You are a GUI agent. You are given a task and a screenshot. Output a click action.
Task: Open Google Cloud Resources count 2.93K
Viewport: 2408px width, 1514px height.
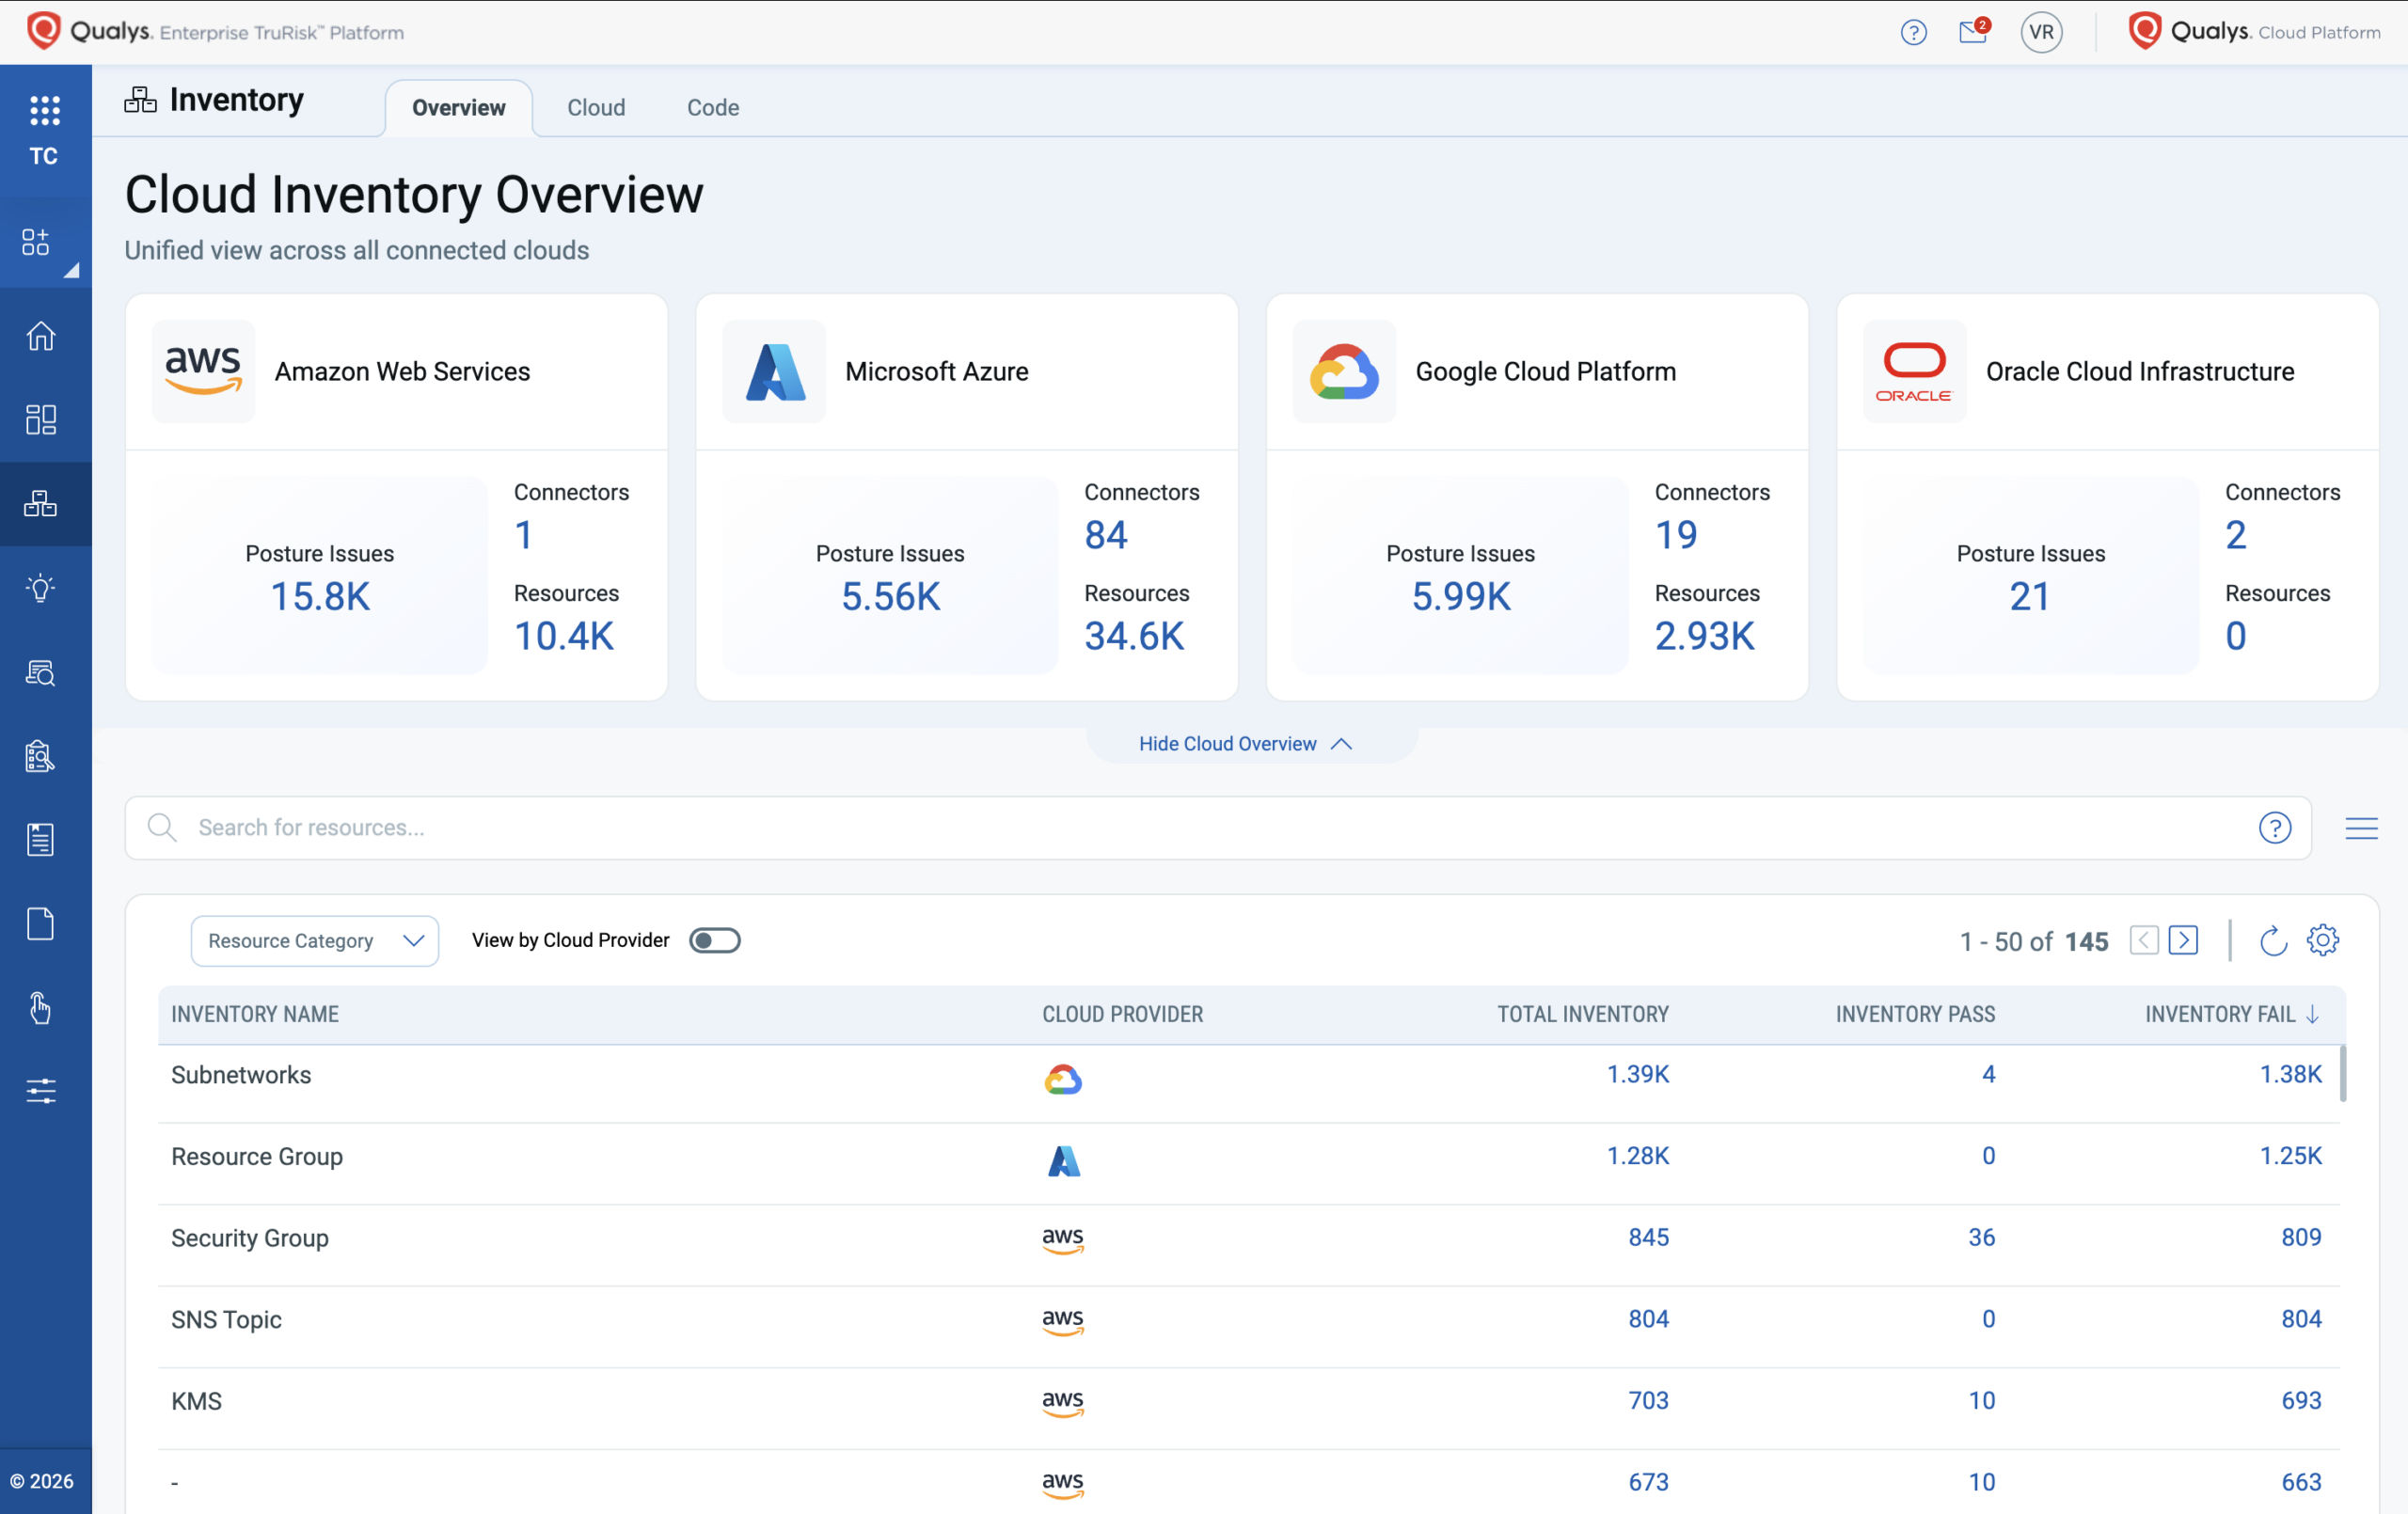pyautogui.click(x=1704, y=636)
